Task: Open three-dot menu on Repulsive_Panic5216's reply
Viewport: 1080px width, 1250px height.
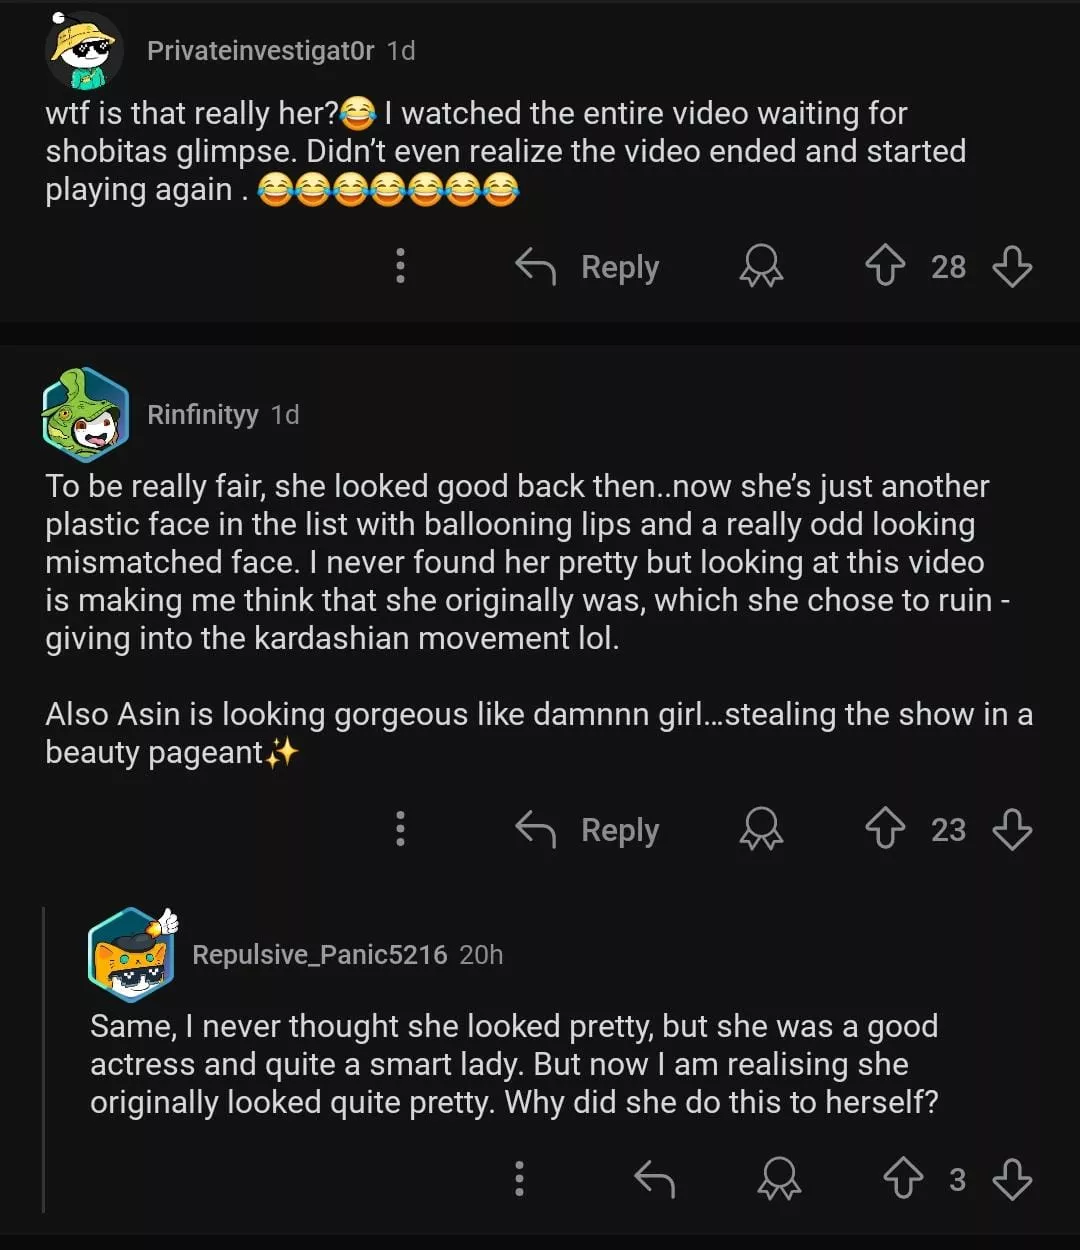Action: click(519, 1179)
